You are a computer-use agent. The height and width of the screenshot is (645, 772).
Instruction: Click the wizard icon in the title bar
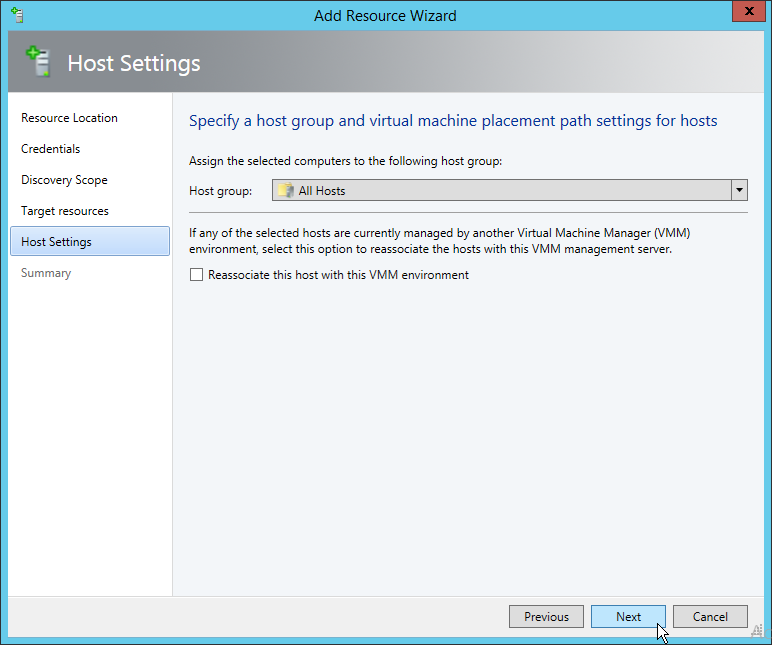[17, 15]
